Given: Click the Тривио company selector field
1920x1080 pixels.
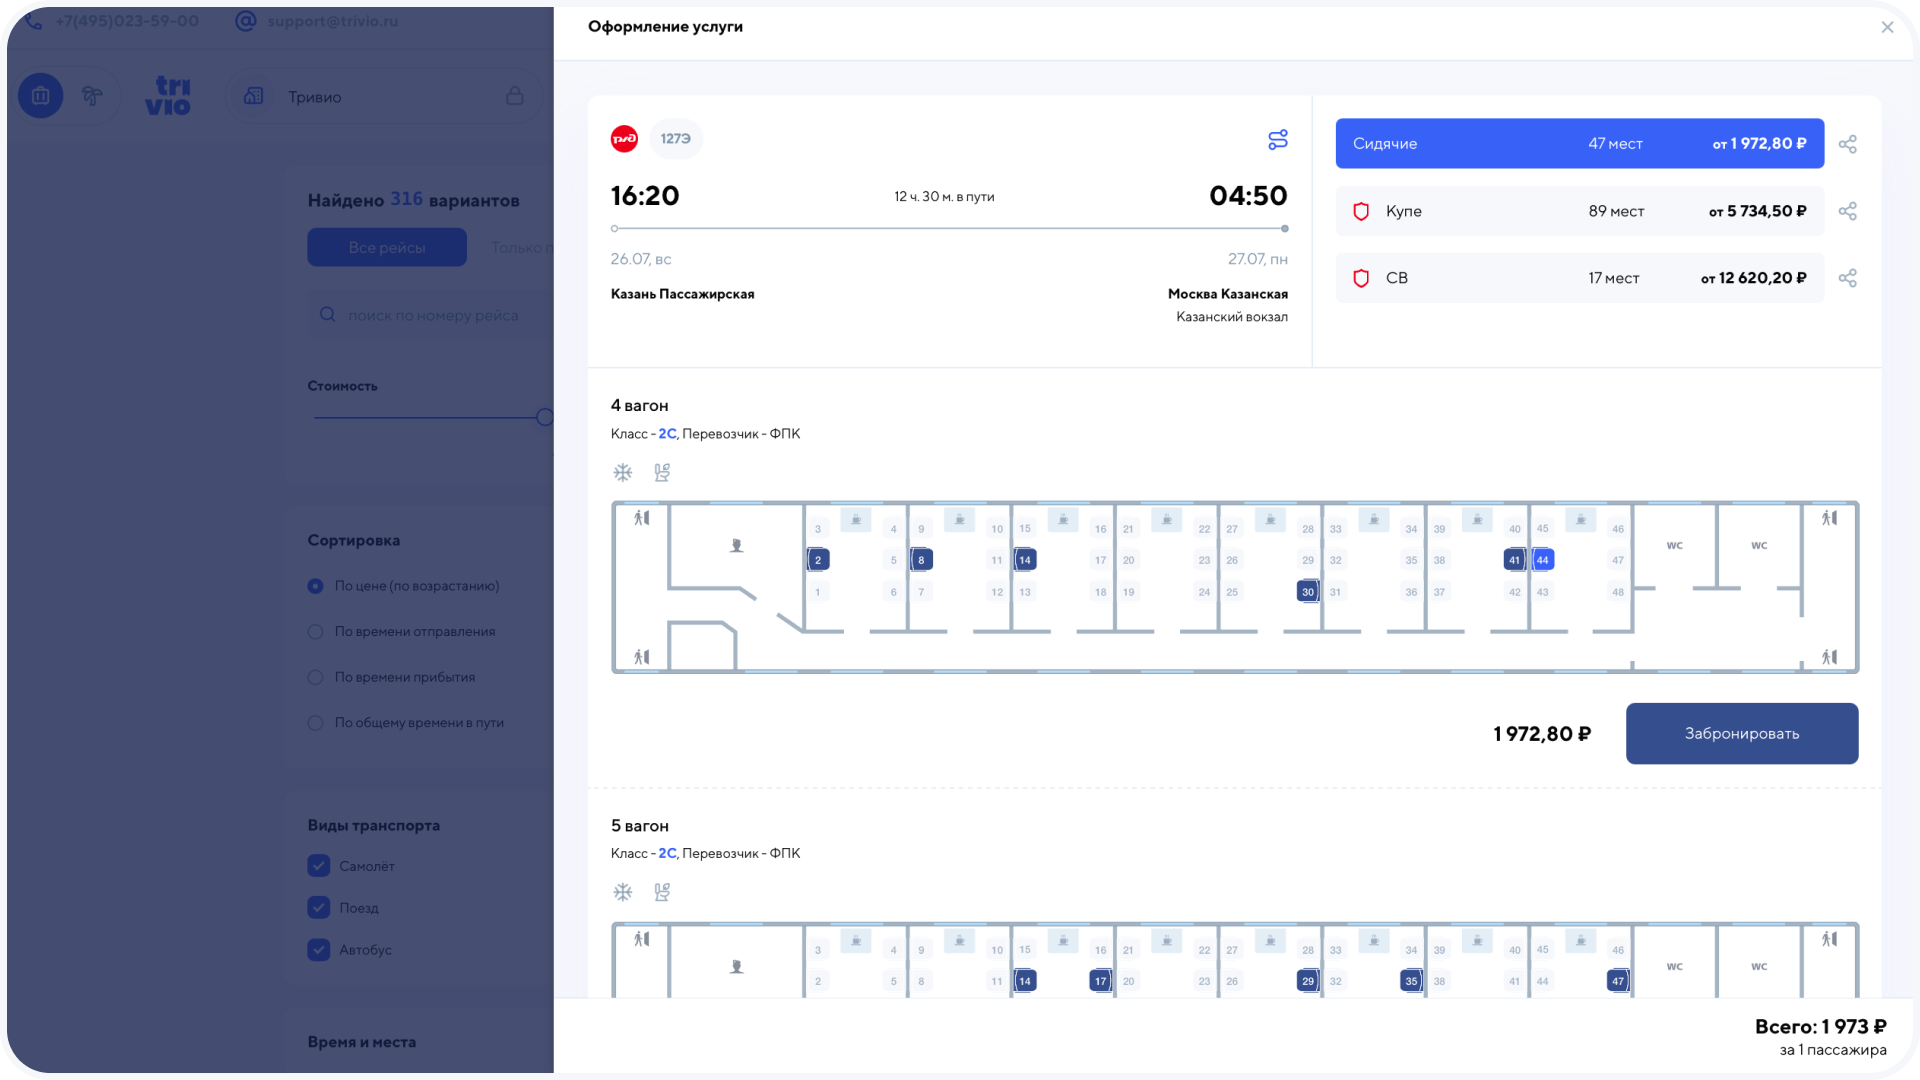Looking at the screenshot, I should [385, 96].
